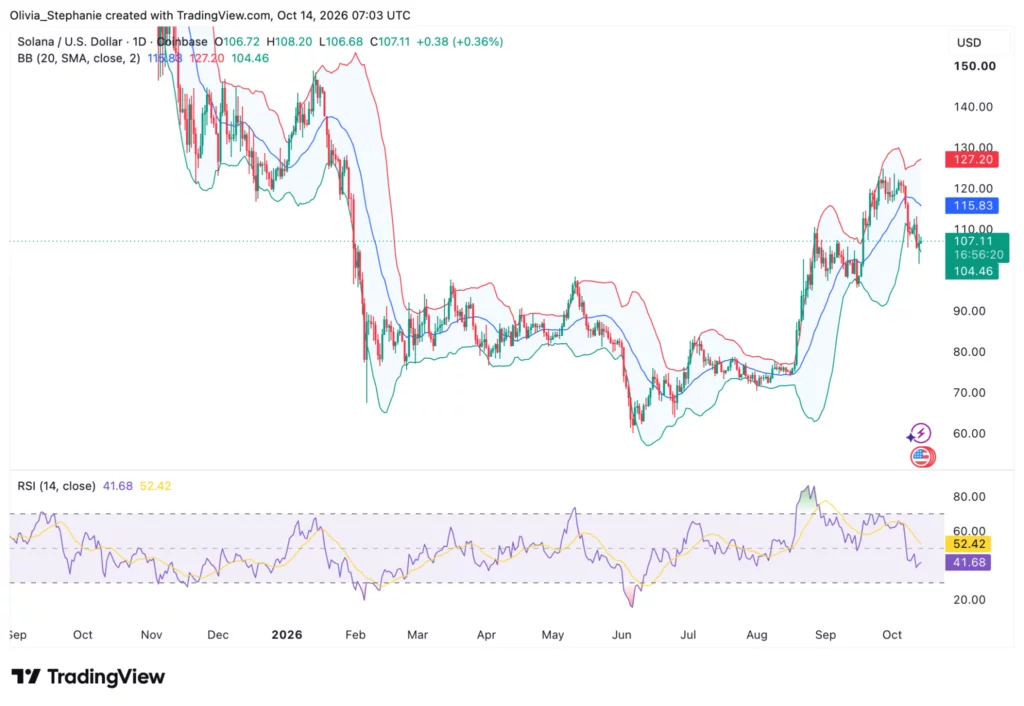
Task: Click the purple lightning bolt event icon
Action: pyautogui.click(x=920, y=433)
